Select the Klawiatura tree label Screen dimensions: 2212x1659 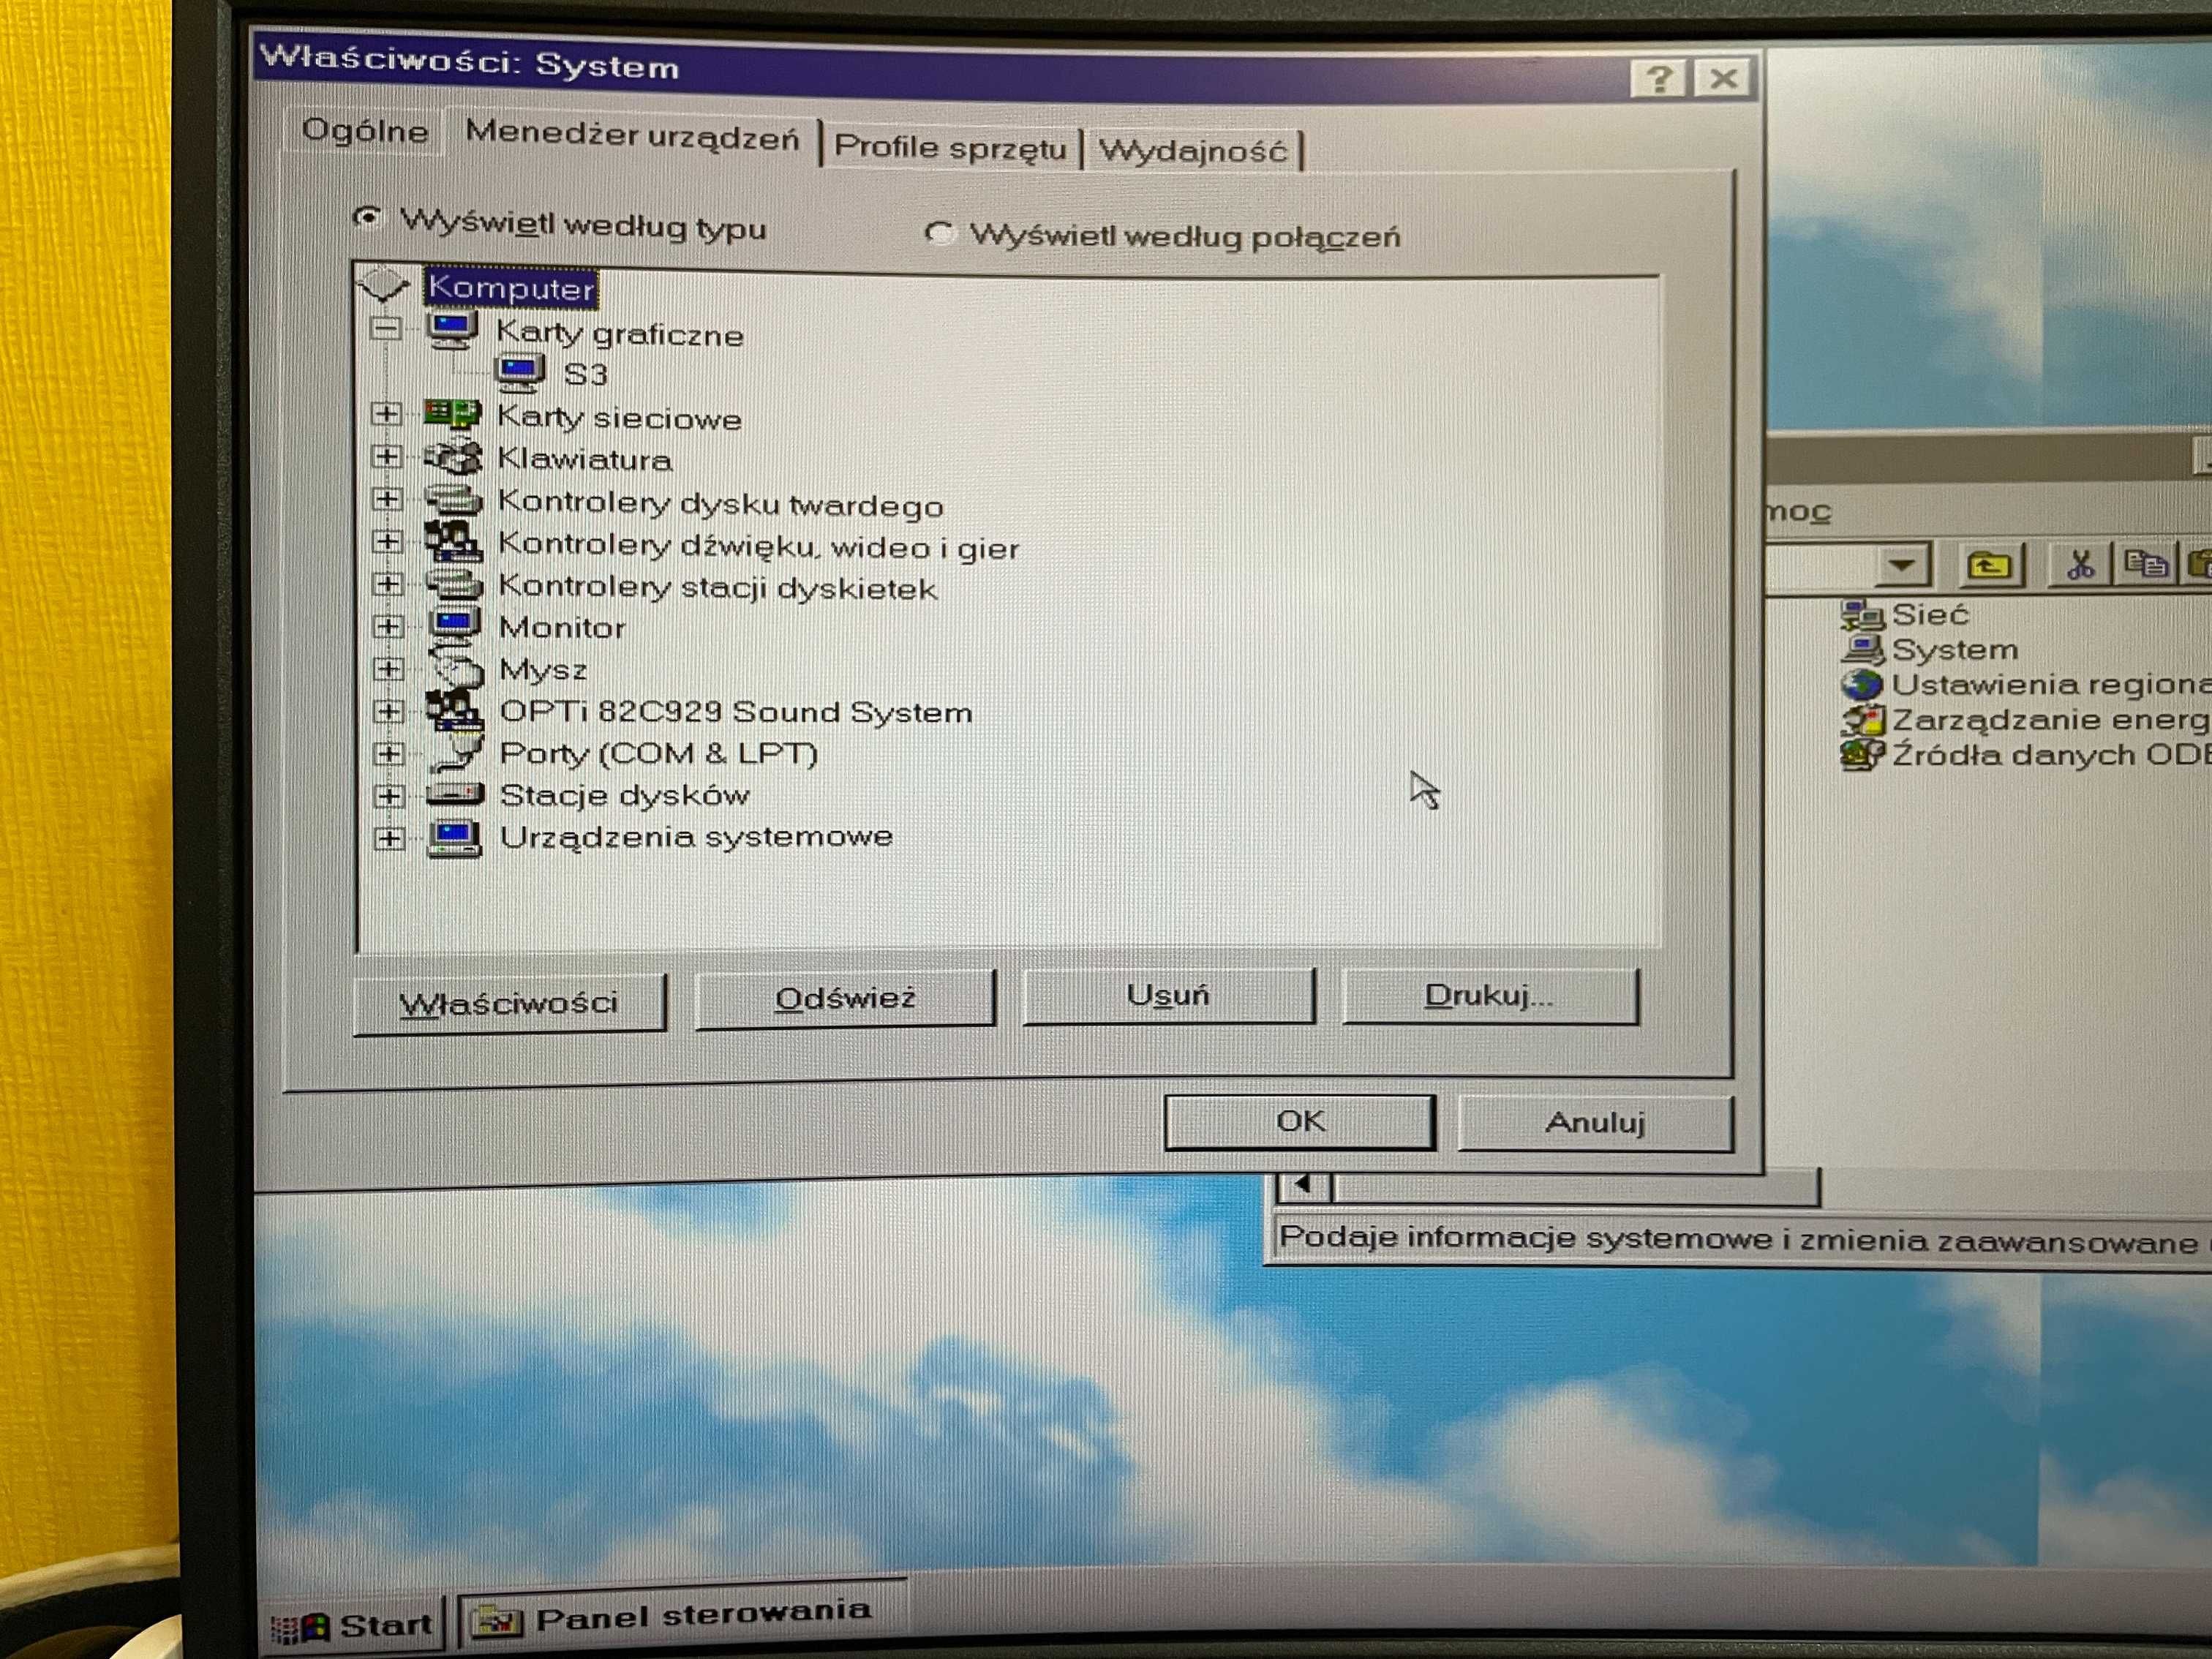[585, 459]
